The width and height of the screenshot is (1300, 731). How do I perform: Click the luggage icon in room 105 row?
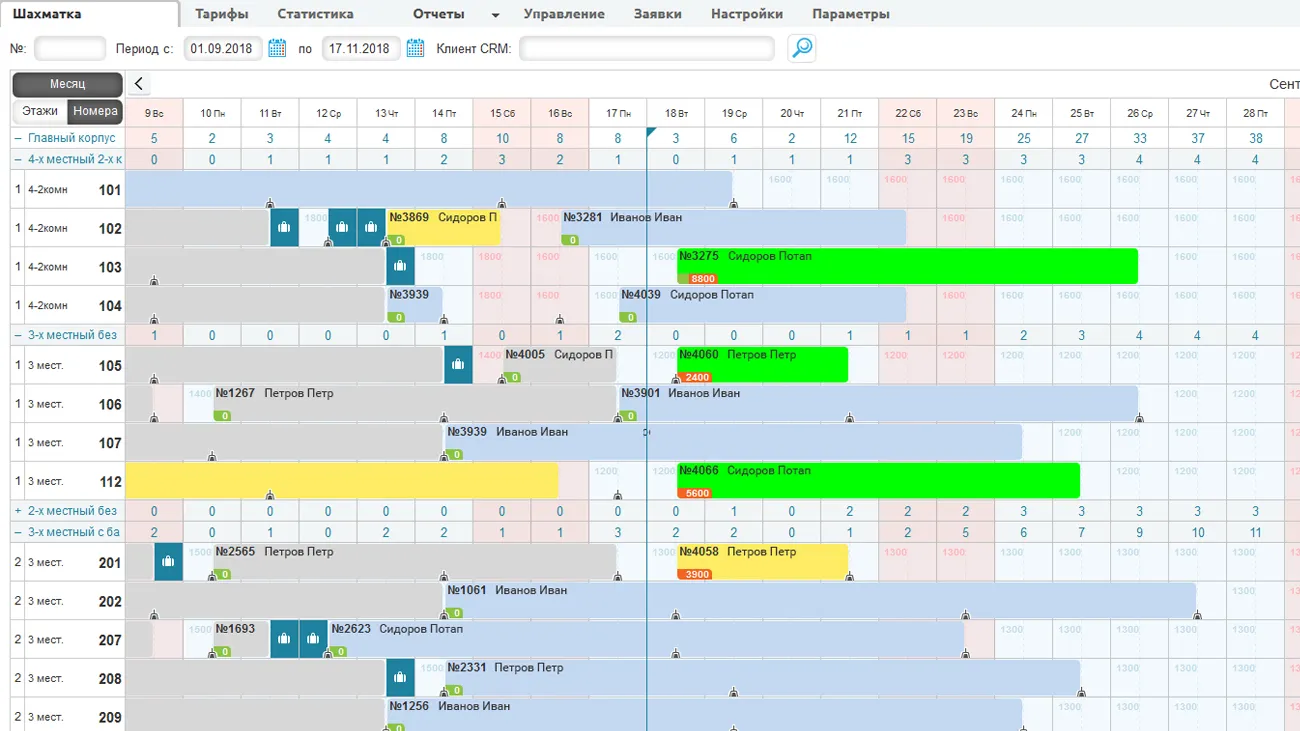pos(458,365)
